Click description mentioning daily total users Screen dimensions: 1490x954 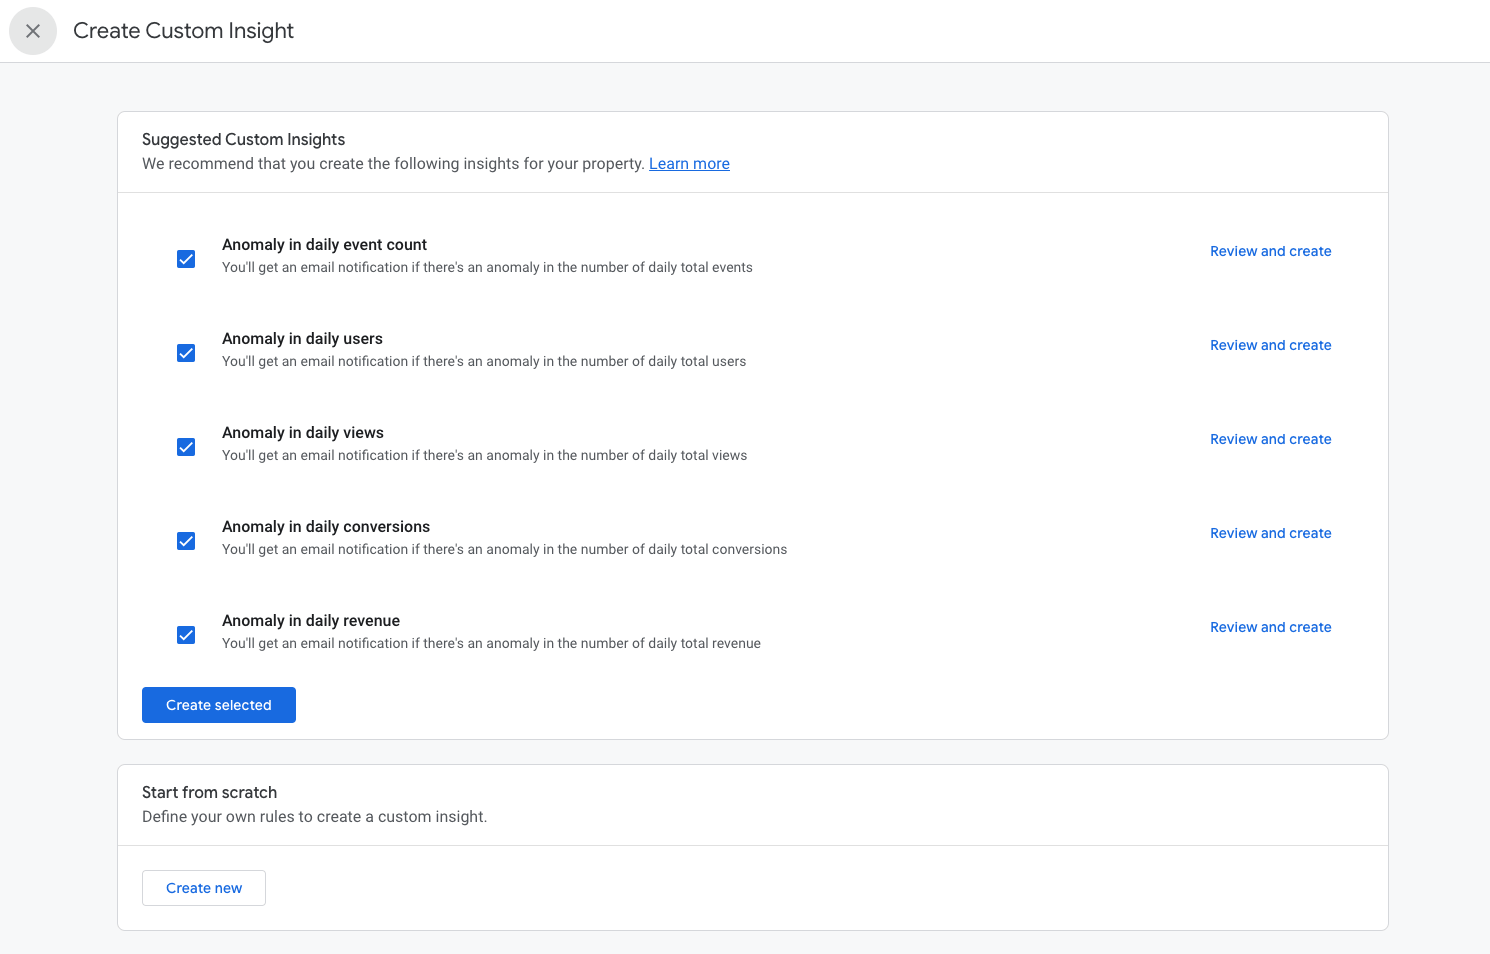click(484, 362)
